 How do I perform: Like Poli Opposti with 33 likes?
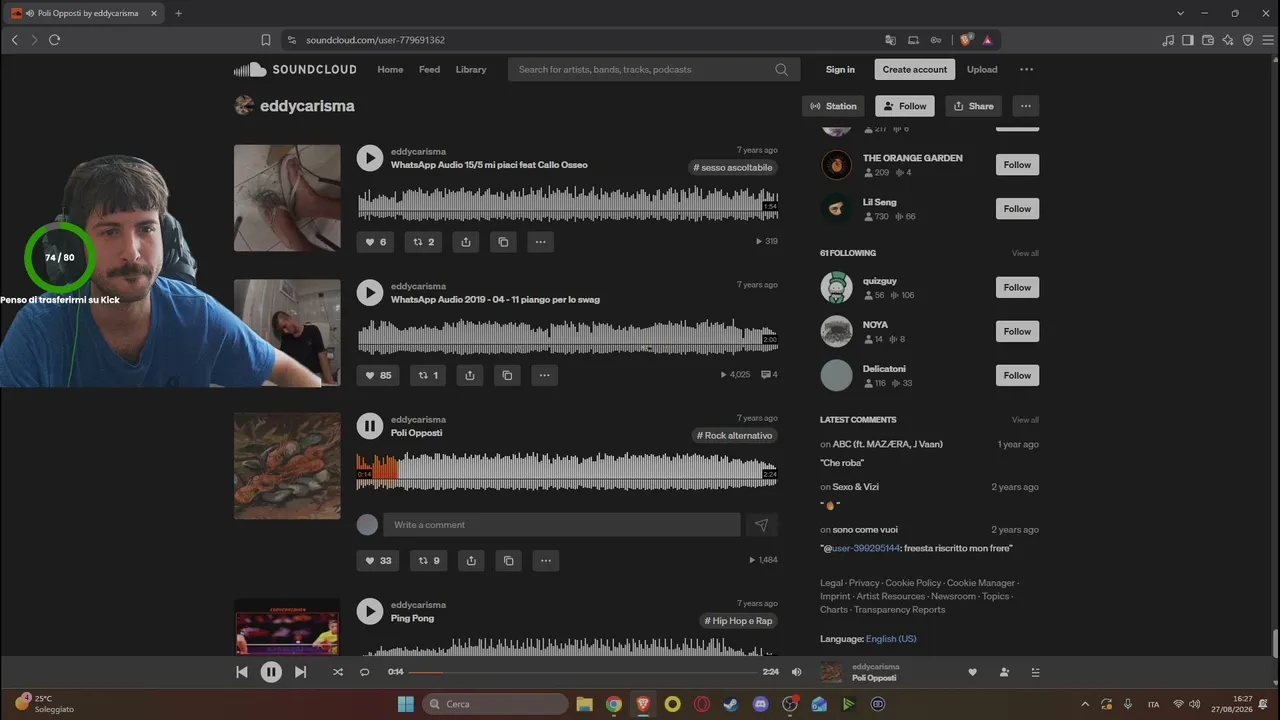[377, 560]
